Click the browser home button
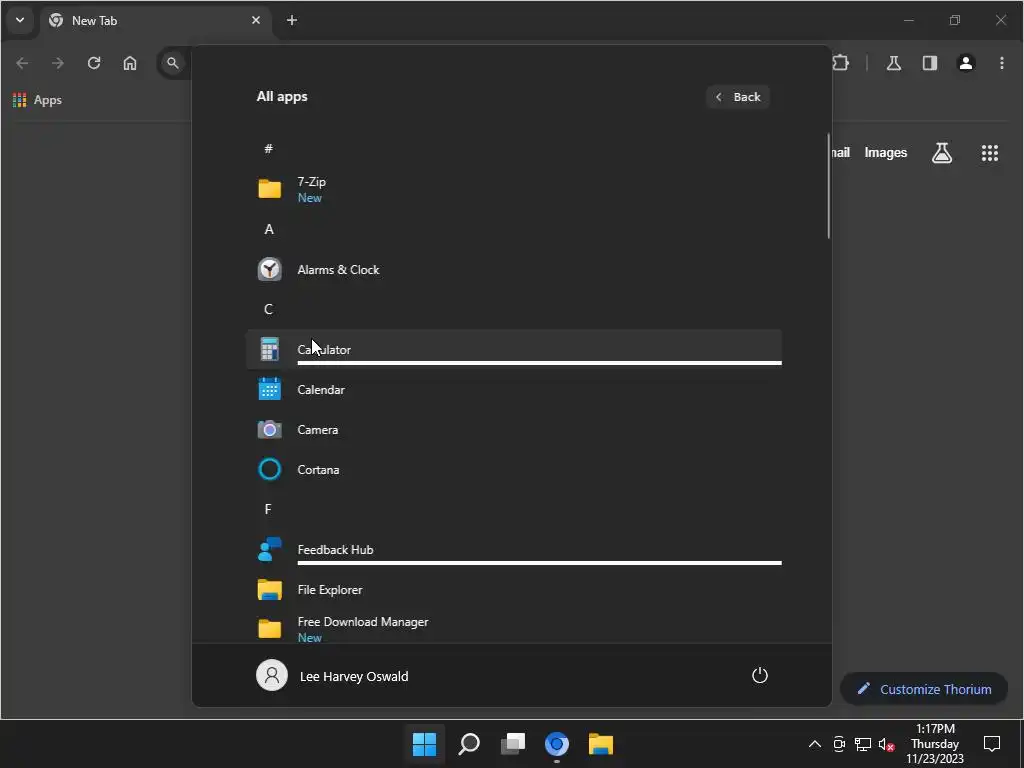This screenshot has width=1024, height=768. point(130,63)
